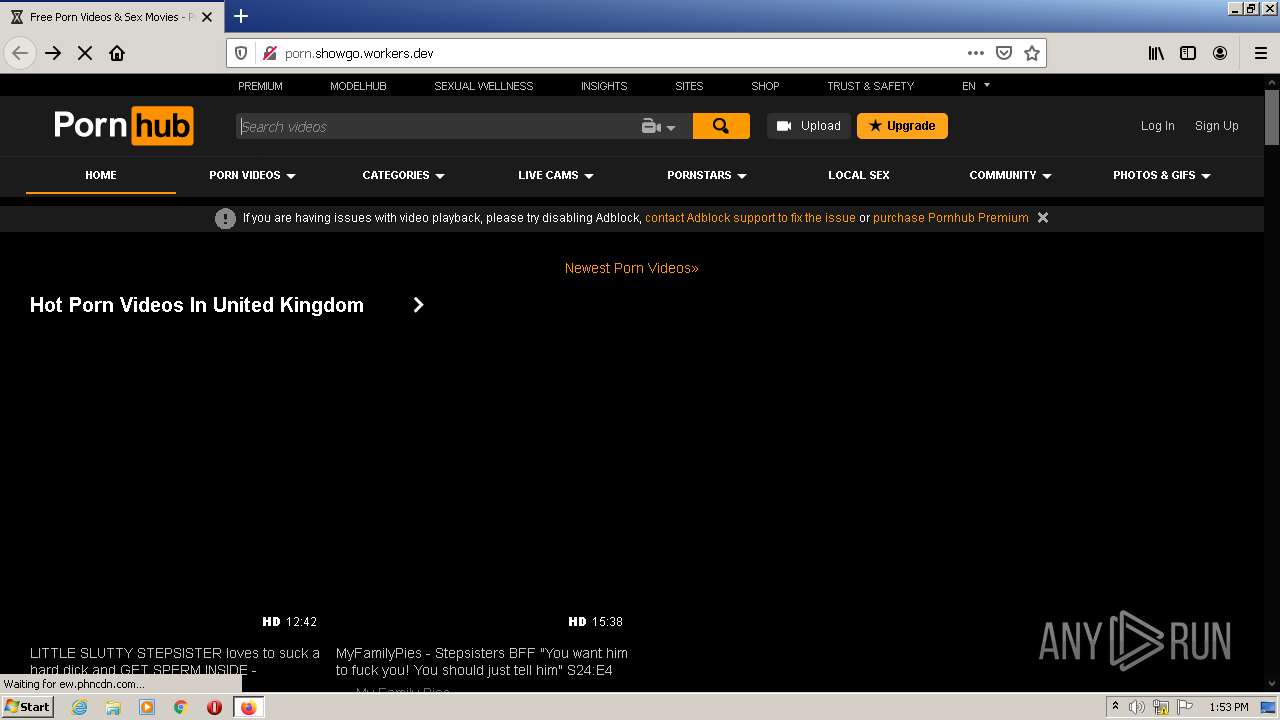Dismiss the Adblock notice with X

coord(1043,218)
